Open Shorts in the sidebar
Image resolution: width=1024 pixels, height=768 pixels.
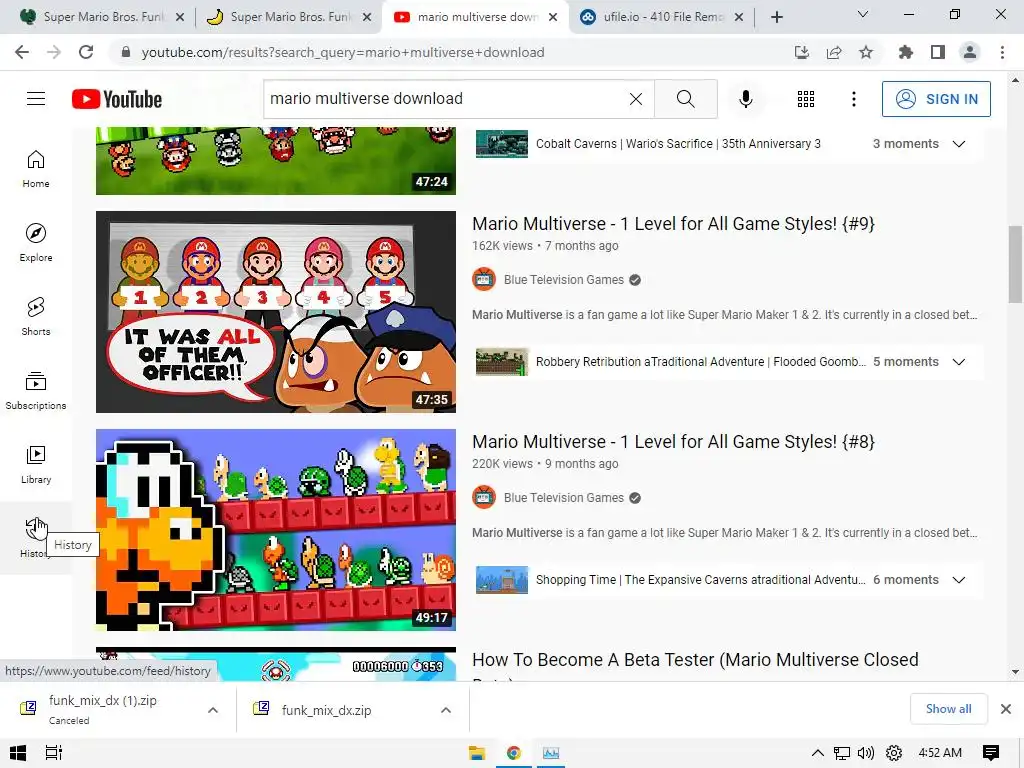pos(36,316)
